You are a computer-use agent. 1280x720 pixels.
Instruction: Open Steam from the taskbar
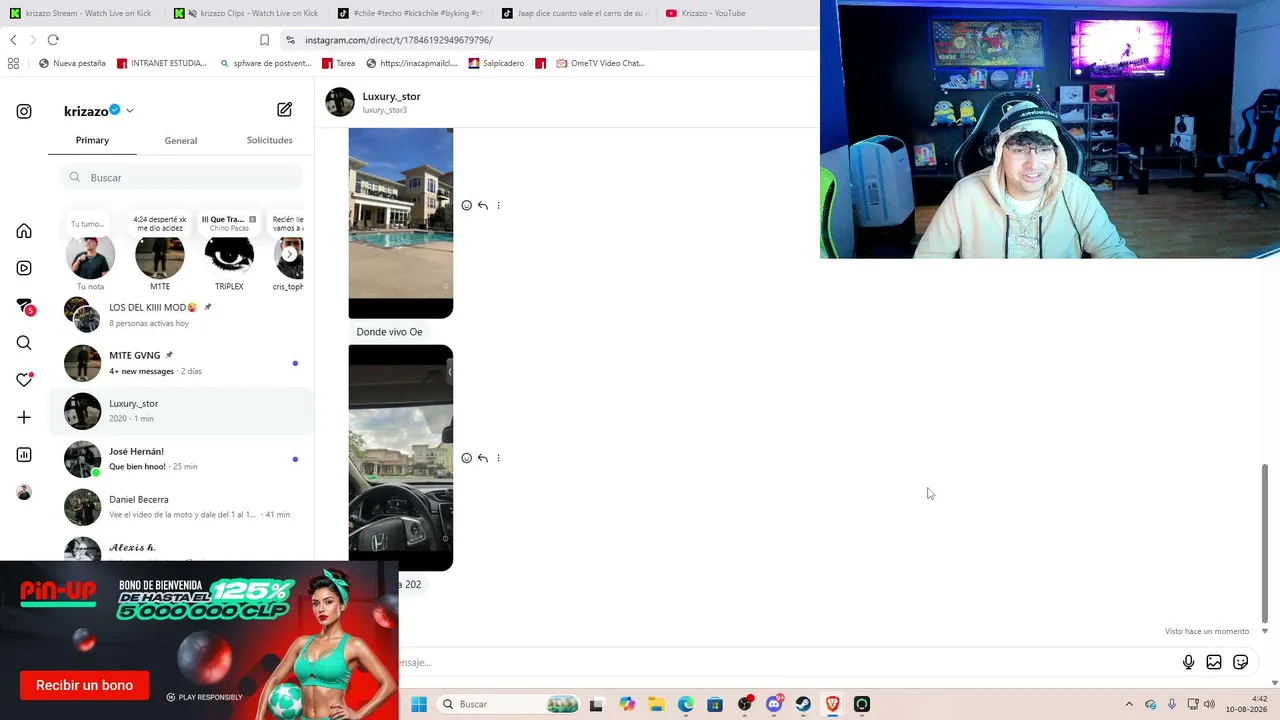tap(803, 704)
